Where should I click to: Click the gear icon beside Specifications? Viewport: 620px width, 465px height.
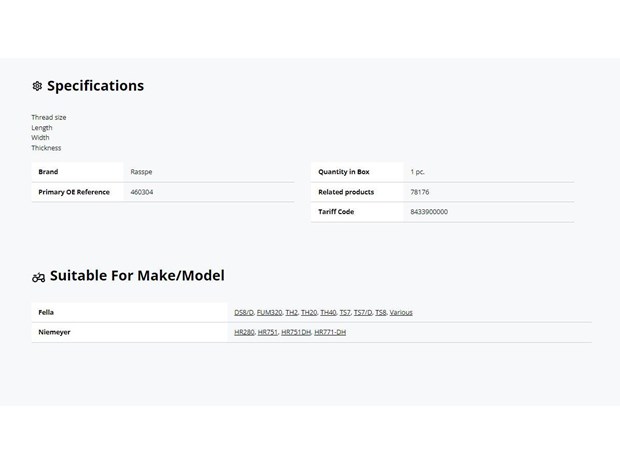coord(37,86)
